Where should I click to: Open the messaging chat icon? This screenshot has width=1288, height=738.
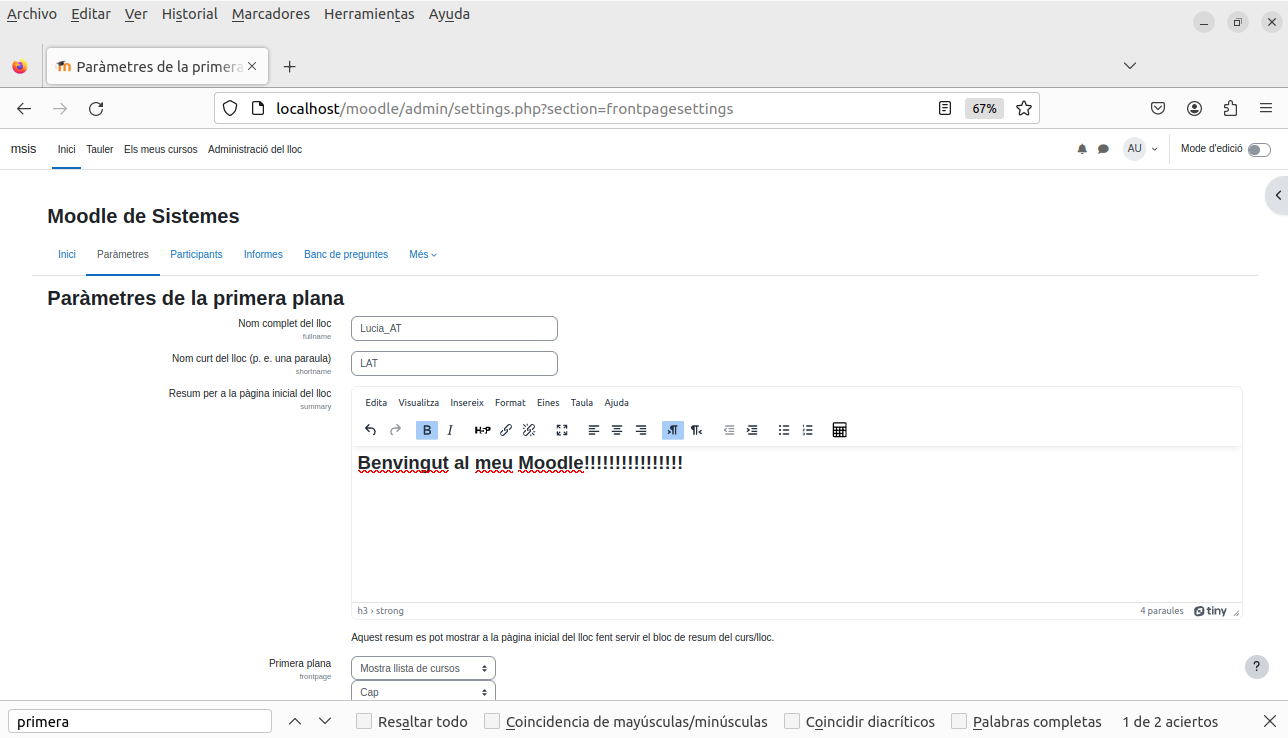1103,149
